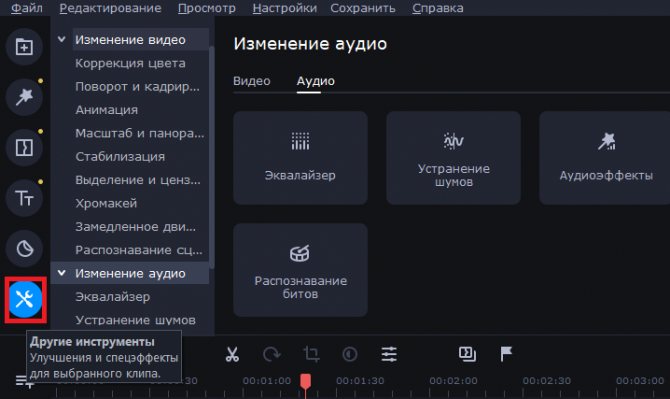Open clip properties sliders icon

[x=389, y=354]
